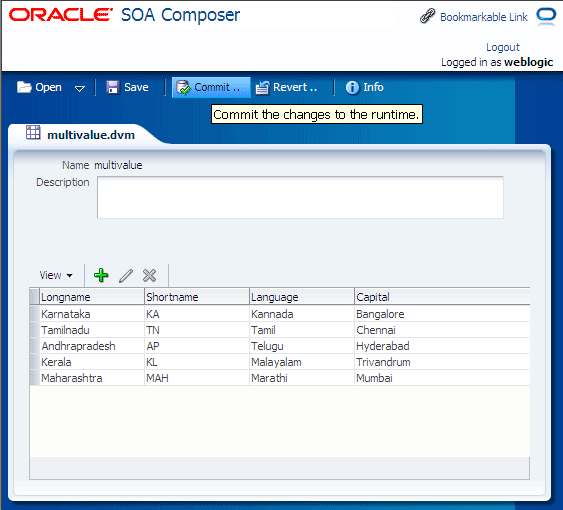Click the pencil Edit icon
Screen dimensions: 563x510
(x=126, y=275)
